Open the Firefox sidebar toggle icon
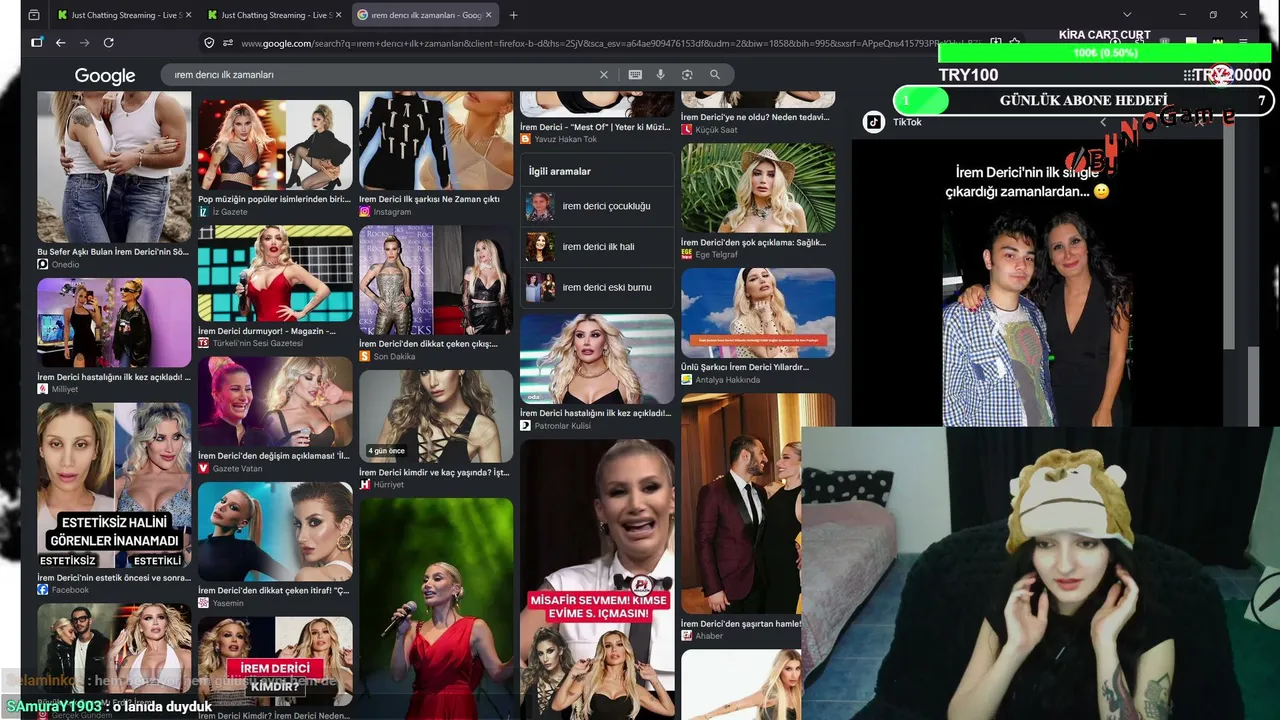The width and height of the screenshot is (1280, 720). (37, 43)
